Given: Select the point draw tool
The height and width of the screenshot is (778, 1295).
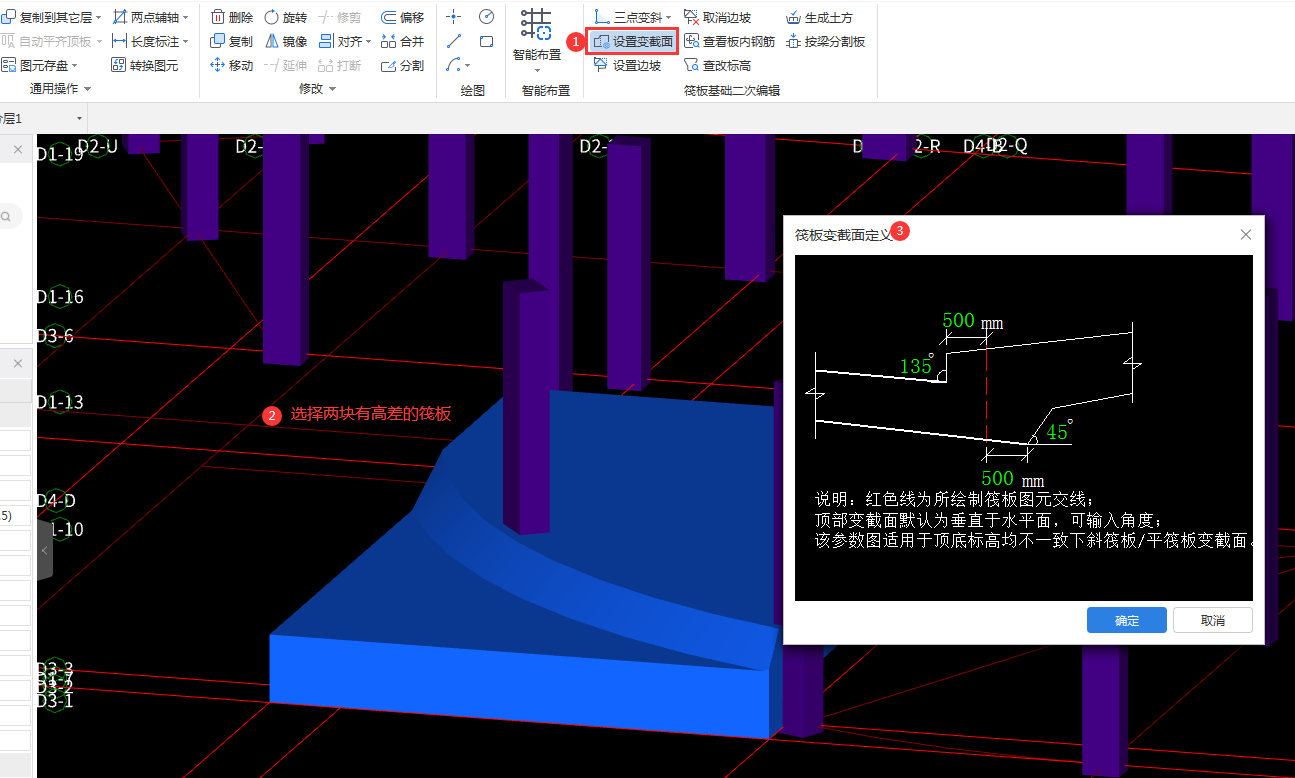Looking at the screenshot, I should click(x=454, y=17).
